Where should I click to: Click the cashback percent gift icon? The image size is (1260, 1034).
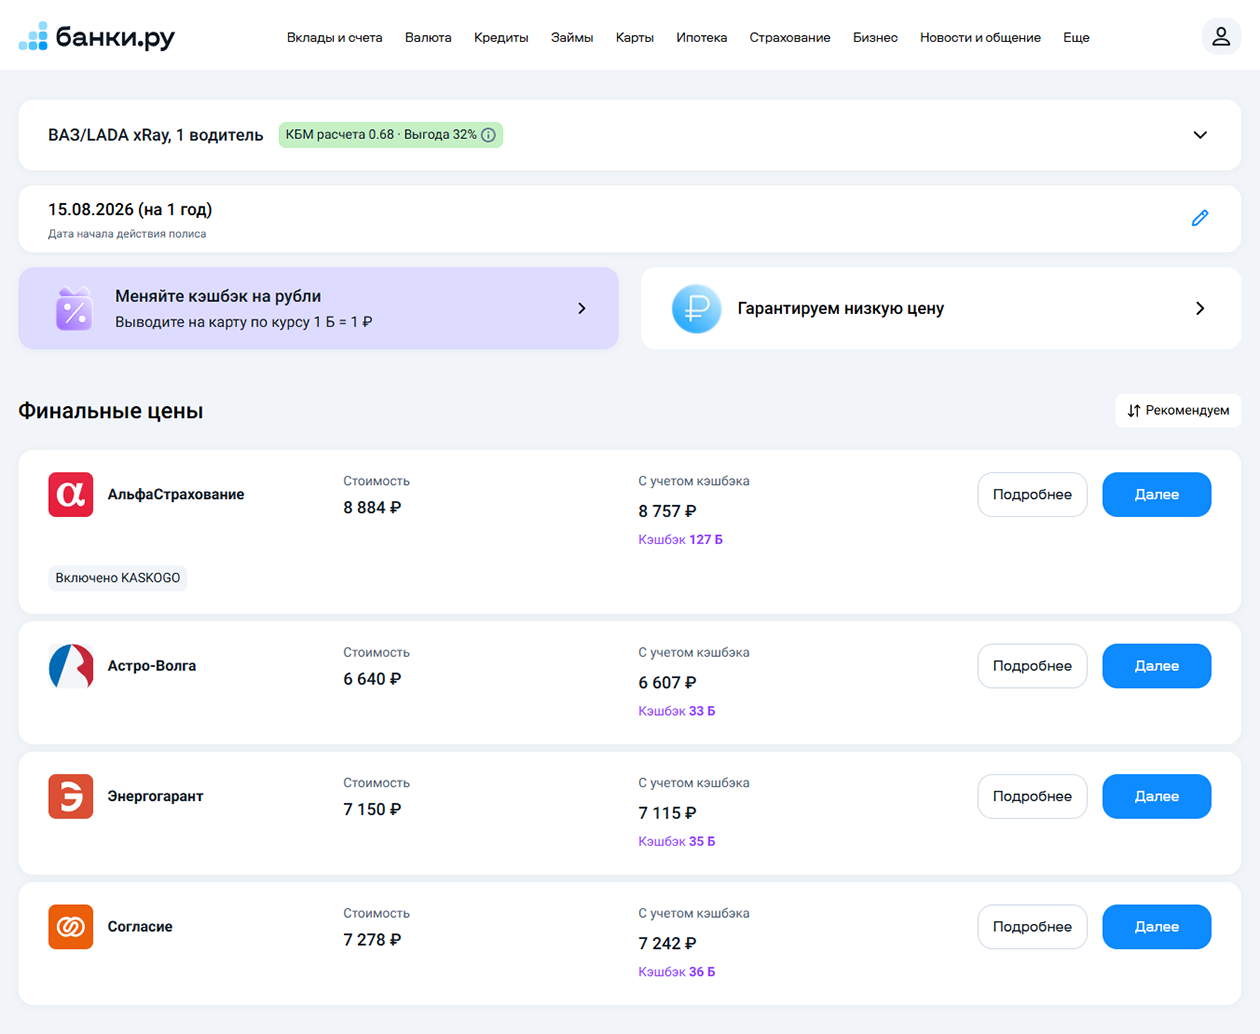[x=74, y=309]
